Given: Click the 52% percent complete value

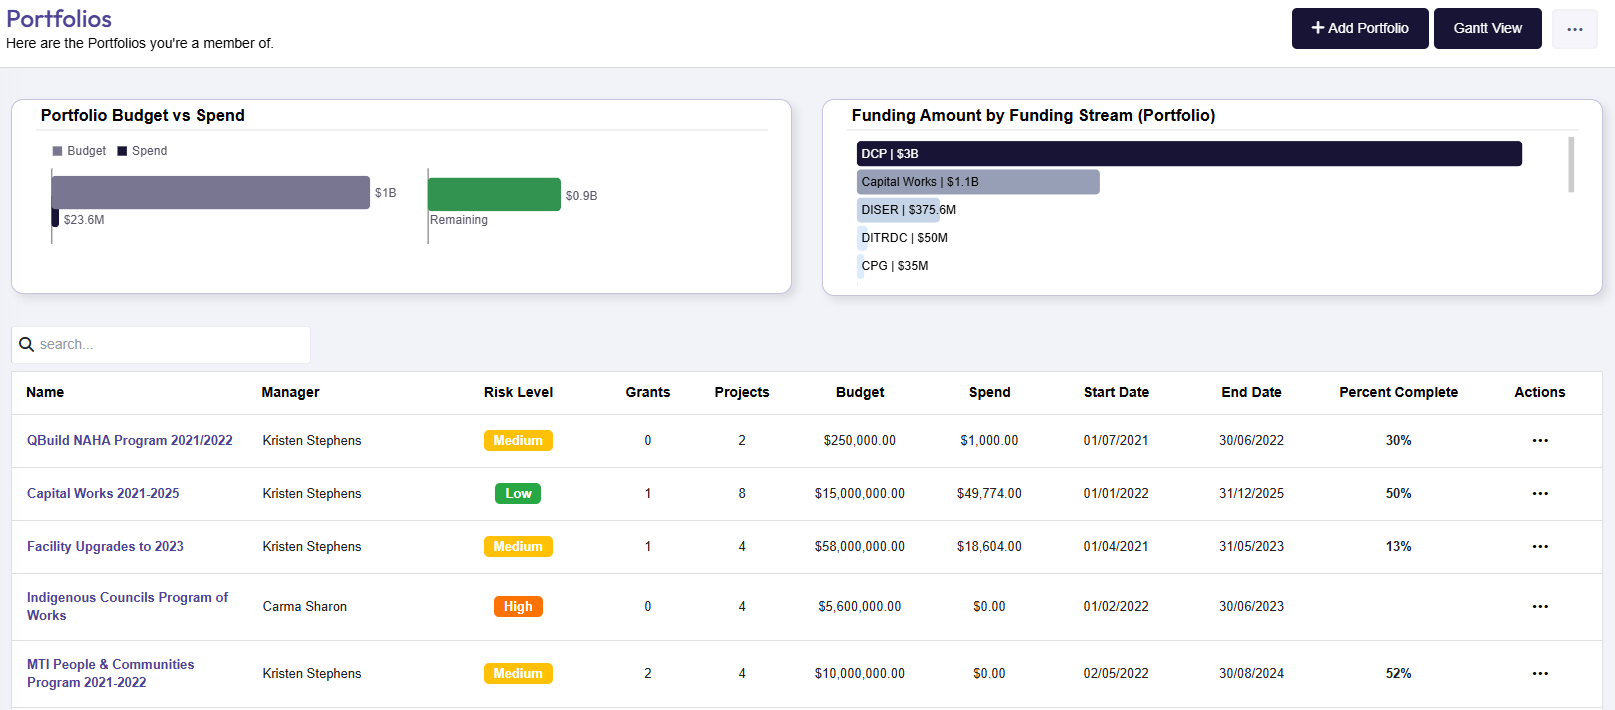Looking at the screenshot, I should [1398, 673].
